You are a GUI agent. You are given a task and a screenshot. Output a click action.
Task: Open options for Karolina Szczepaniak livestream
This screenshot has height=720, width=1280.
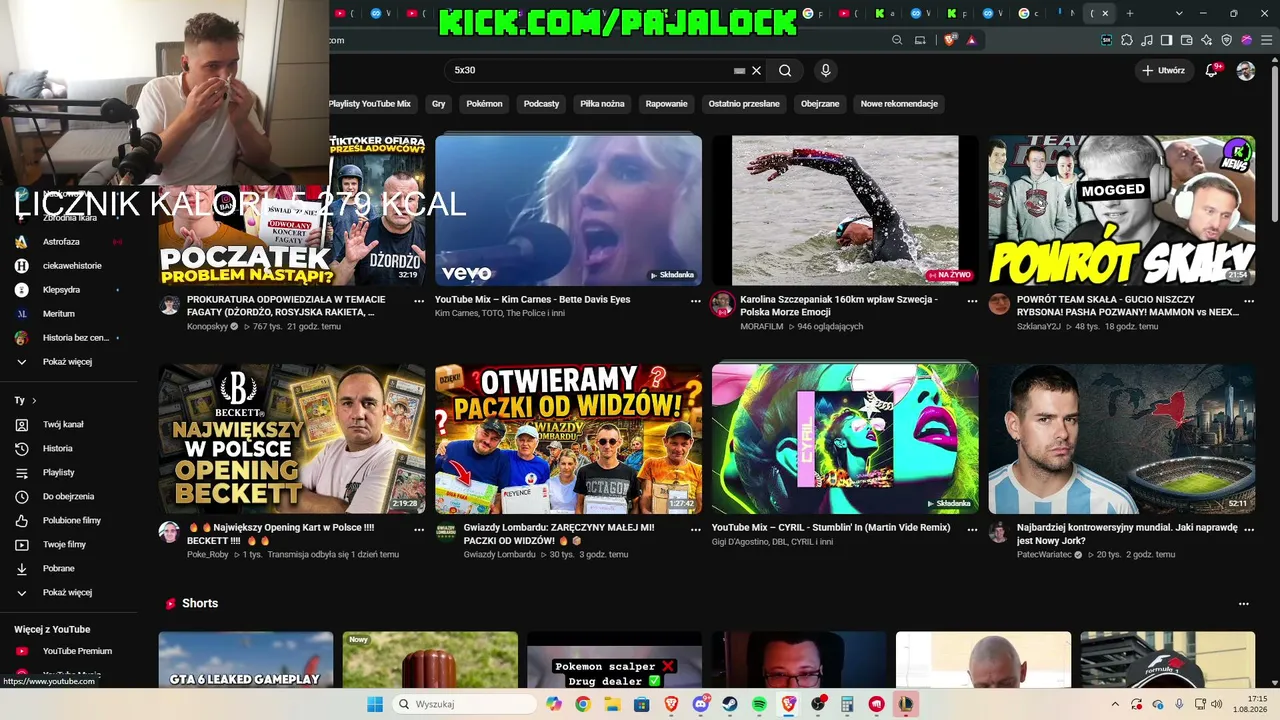point(972,300)
